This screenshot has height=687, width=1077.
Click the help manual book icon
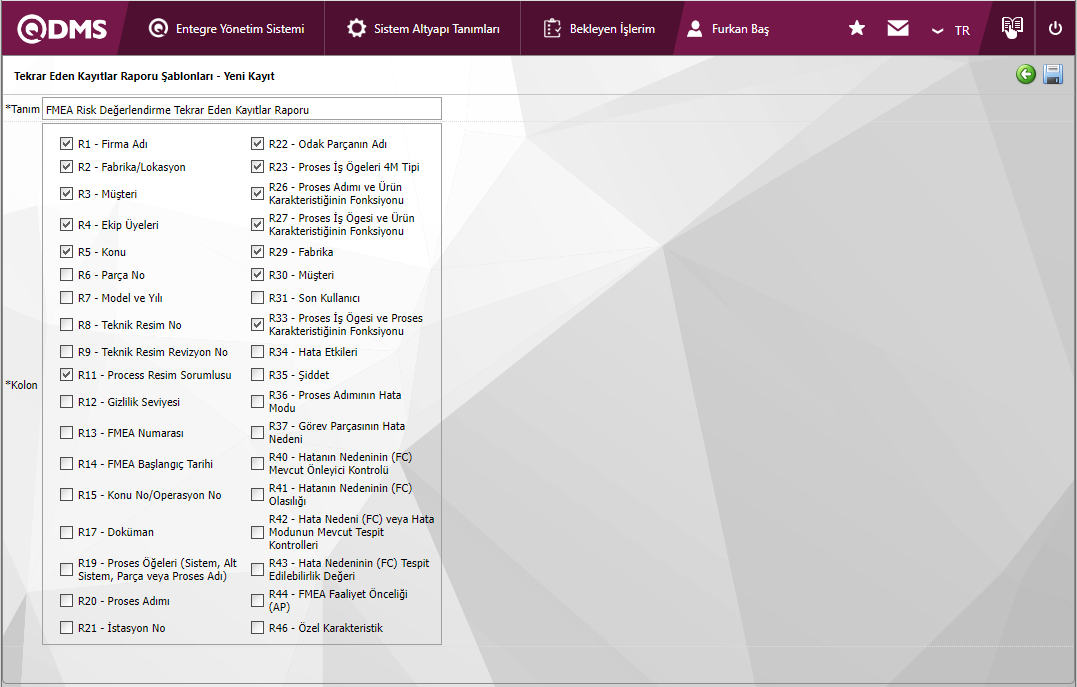coord(1012,29)
